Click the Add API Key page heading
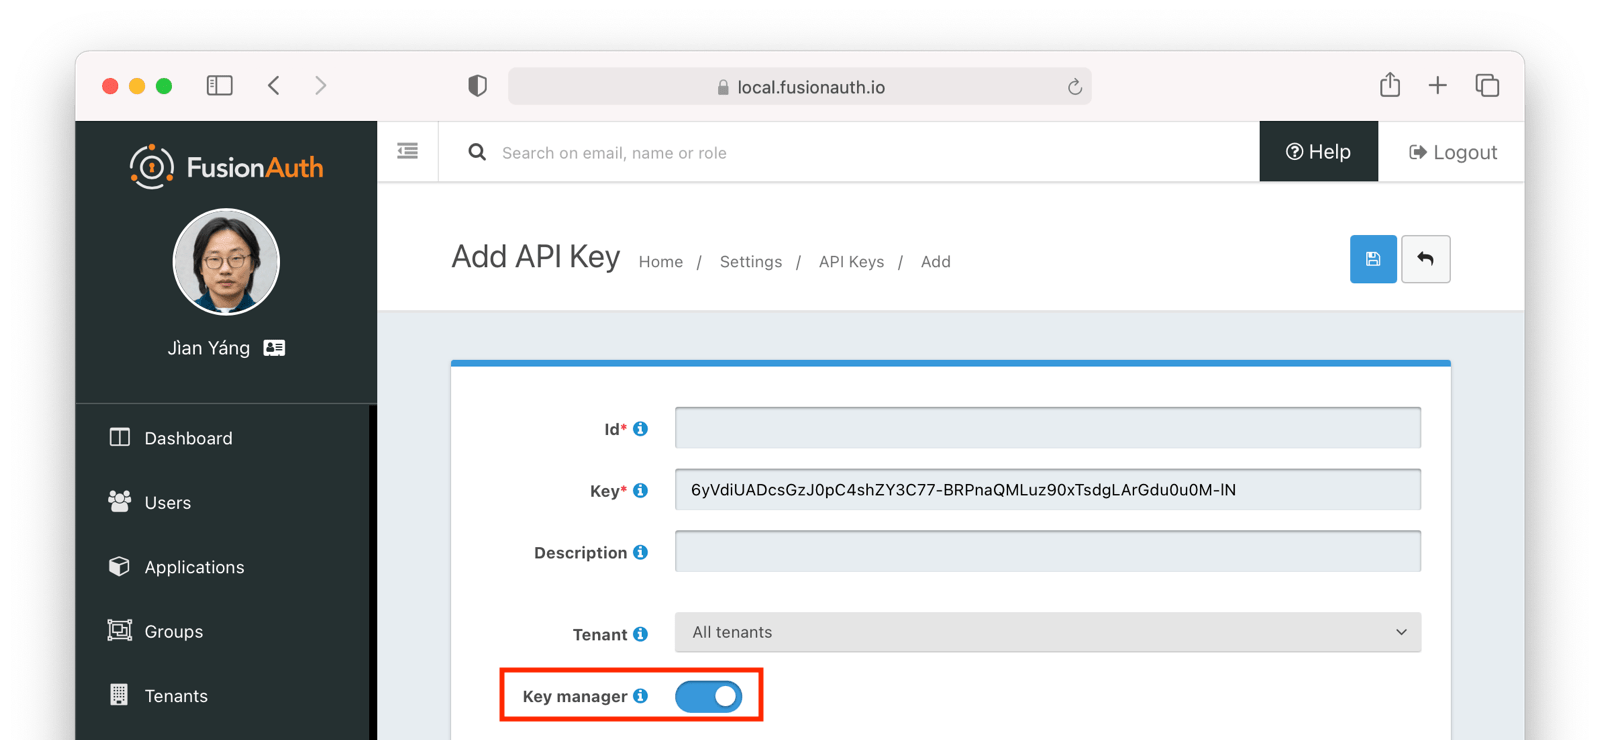The height and width of the screenshot is (740, 1600). (536, 257)
